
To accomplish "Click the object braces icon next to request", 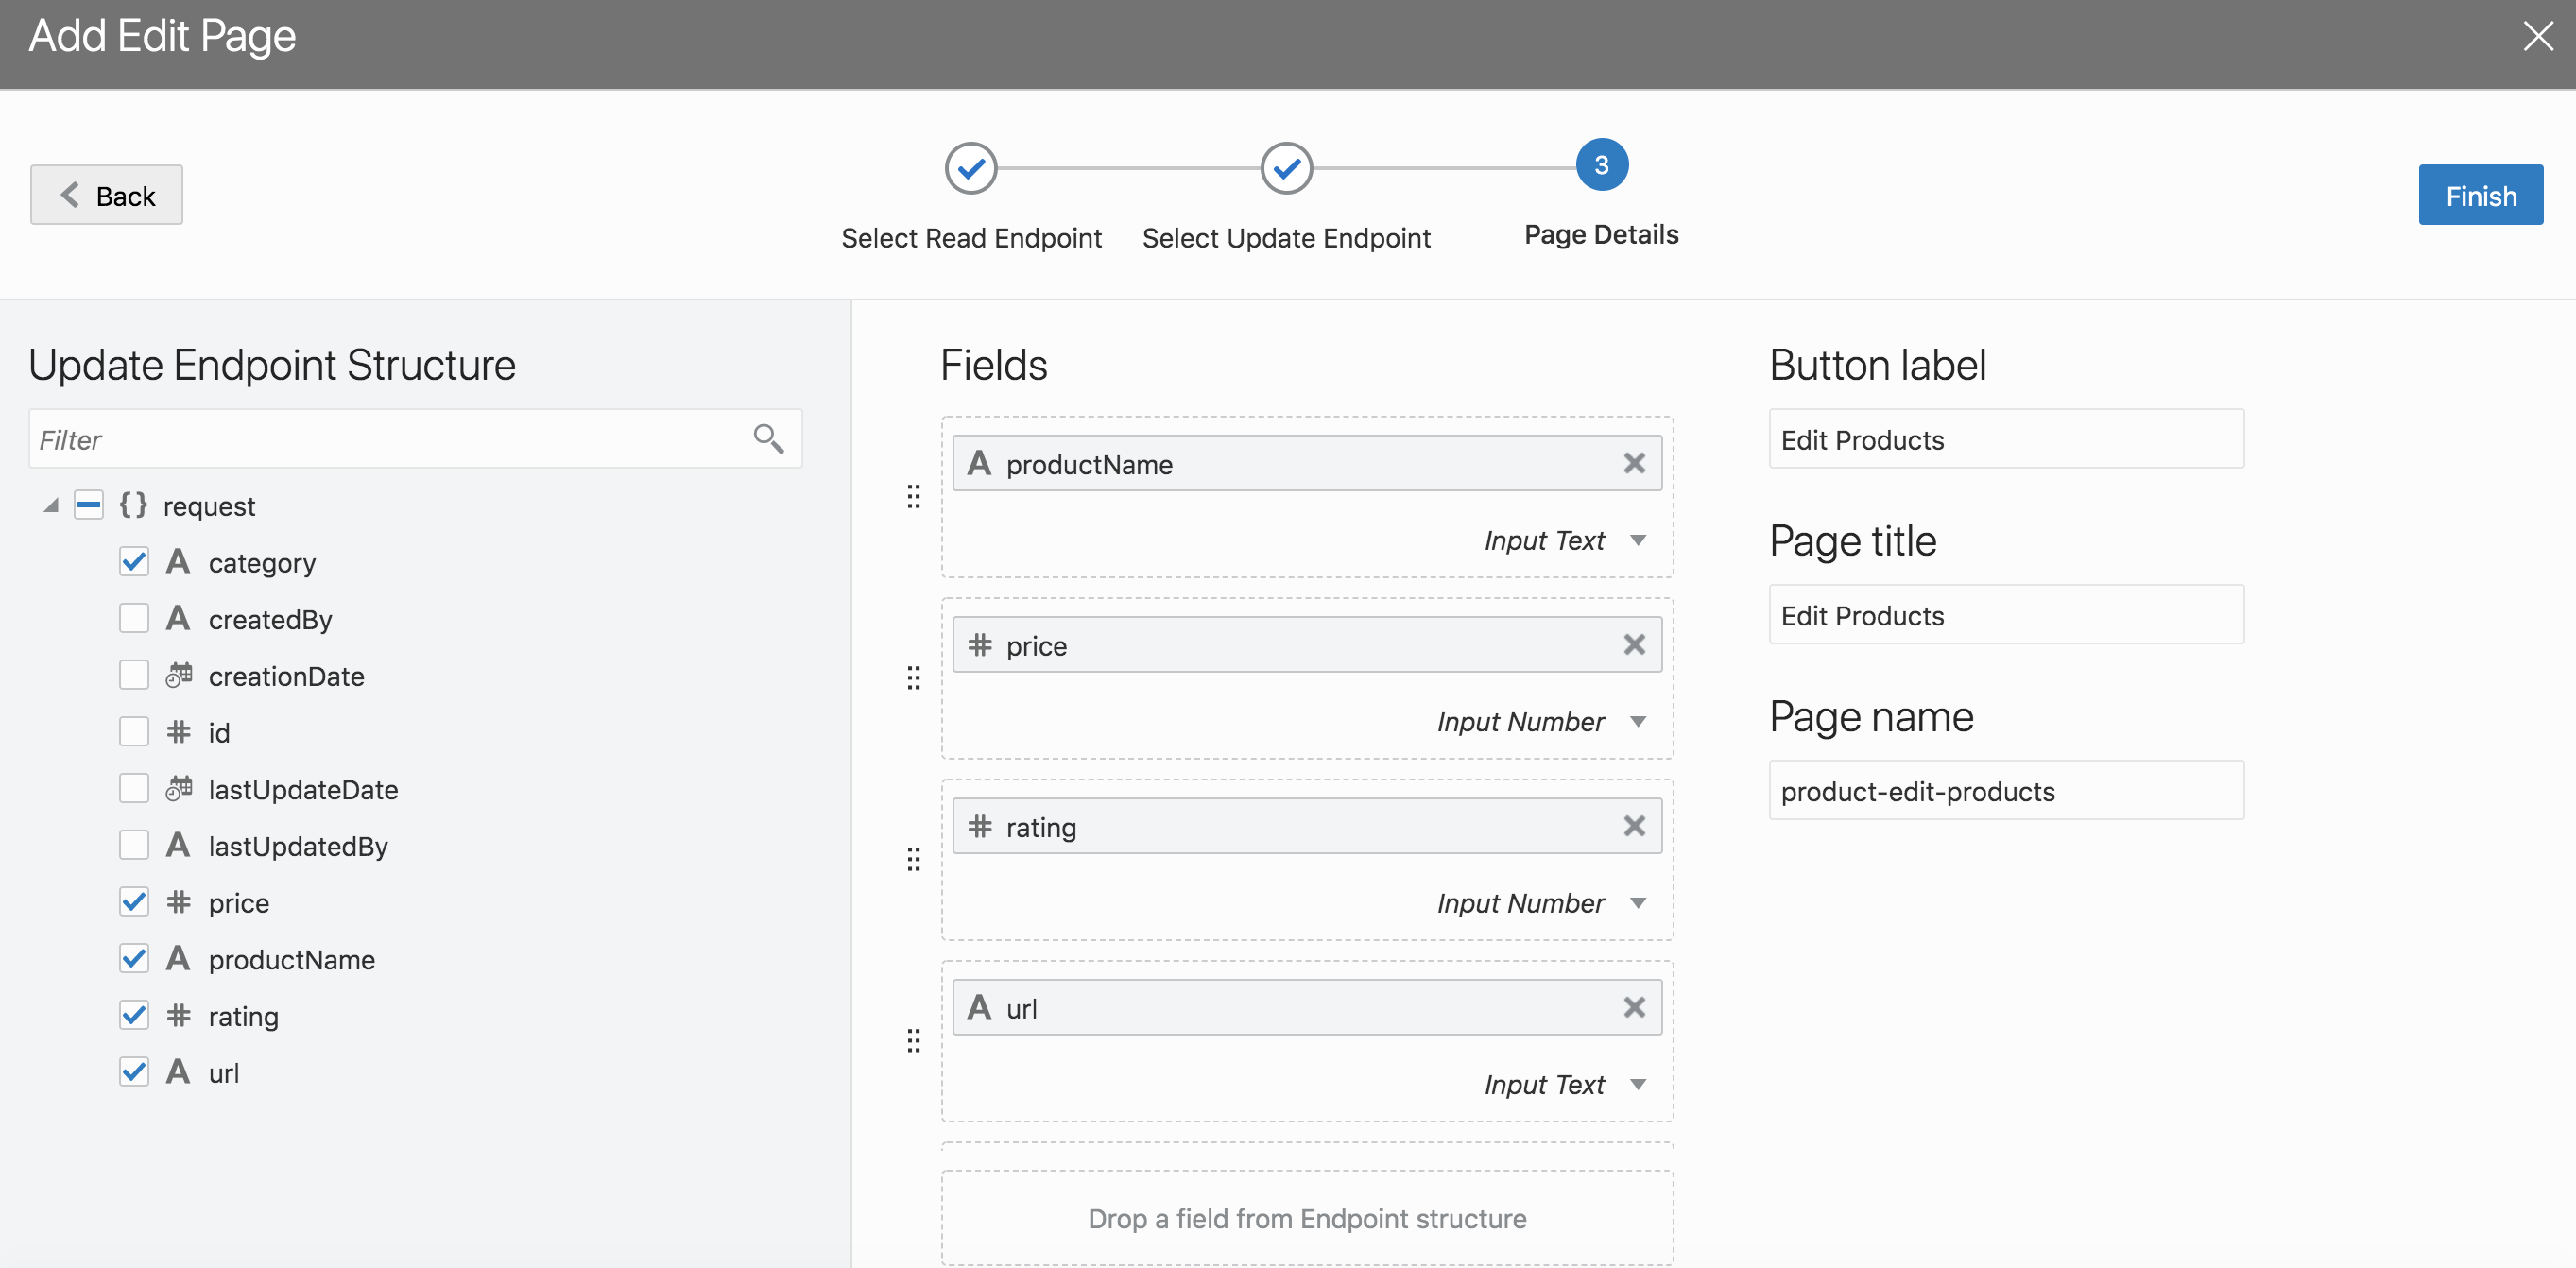I will [133, 505].
